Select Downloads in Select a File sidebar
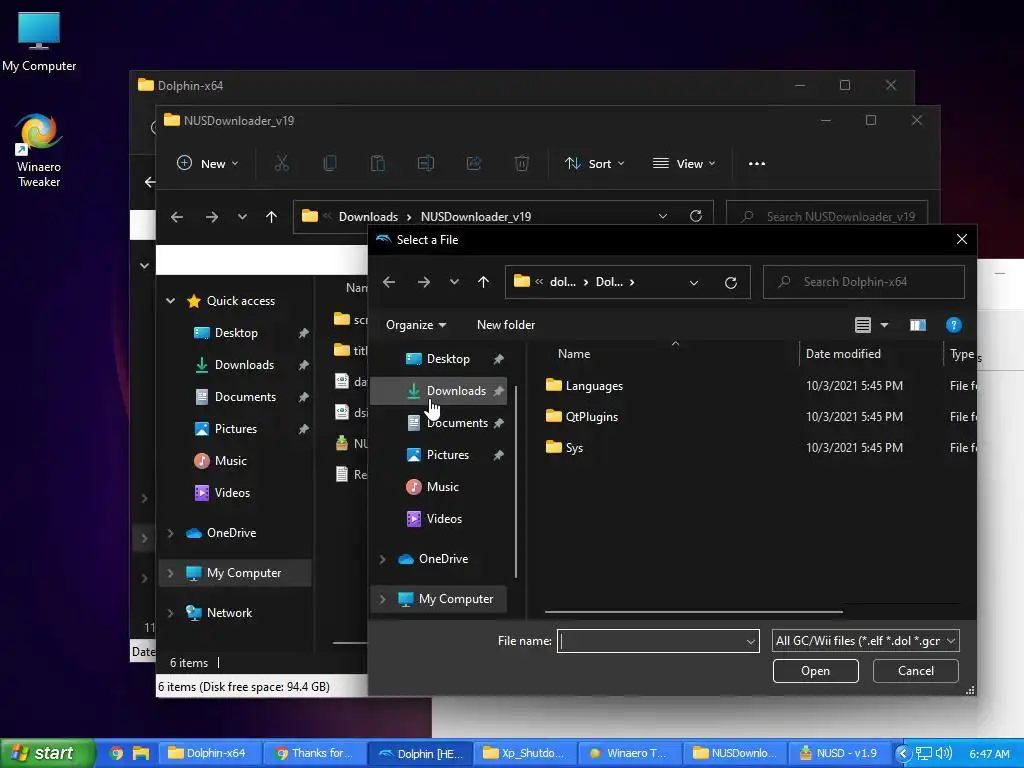The image size is (1024, 768). coord(440,391)
